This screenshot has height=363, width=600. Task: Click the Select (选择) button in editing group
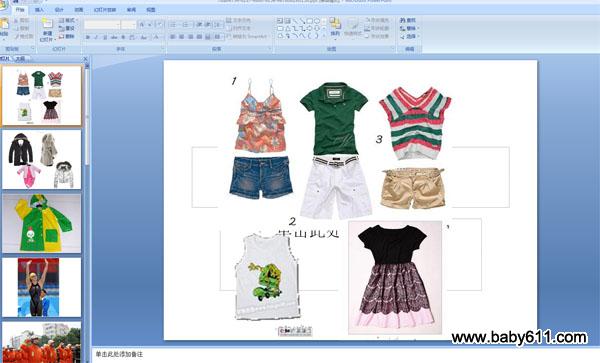(409, 37)
